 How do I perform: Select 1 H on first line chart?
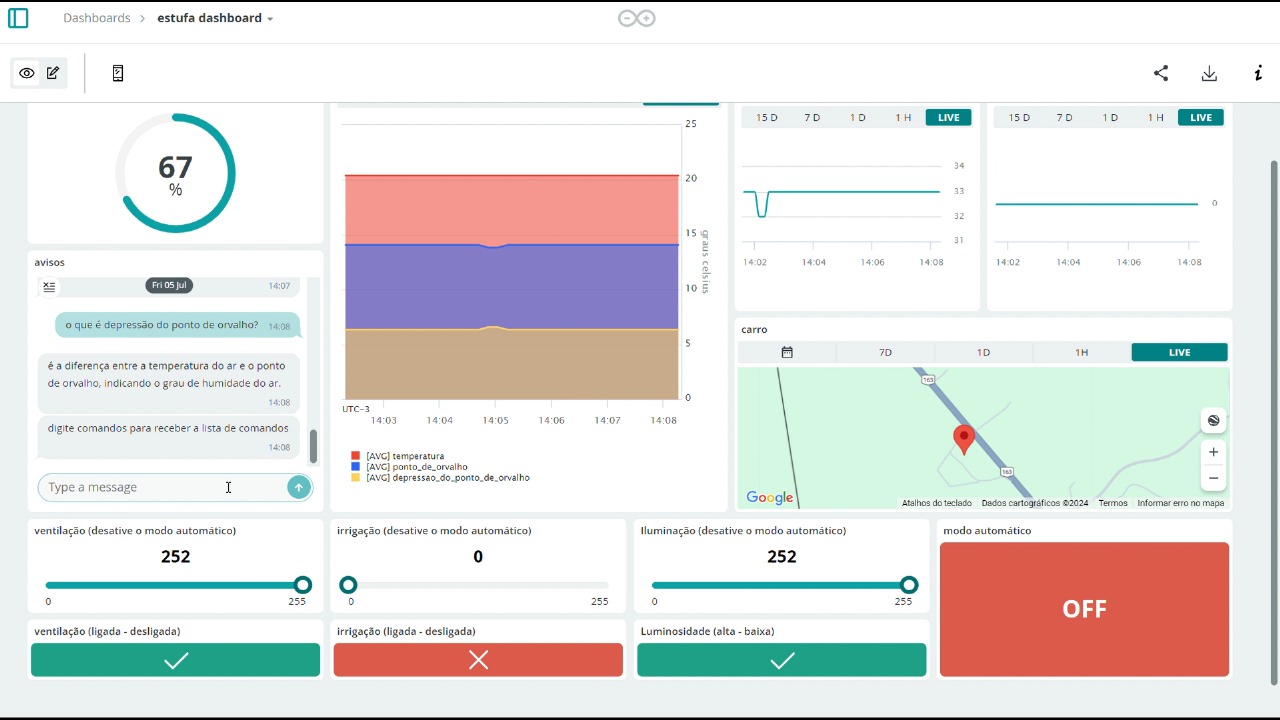pyautogui.click(x=903, y=118)
